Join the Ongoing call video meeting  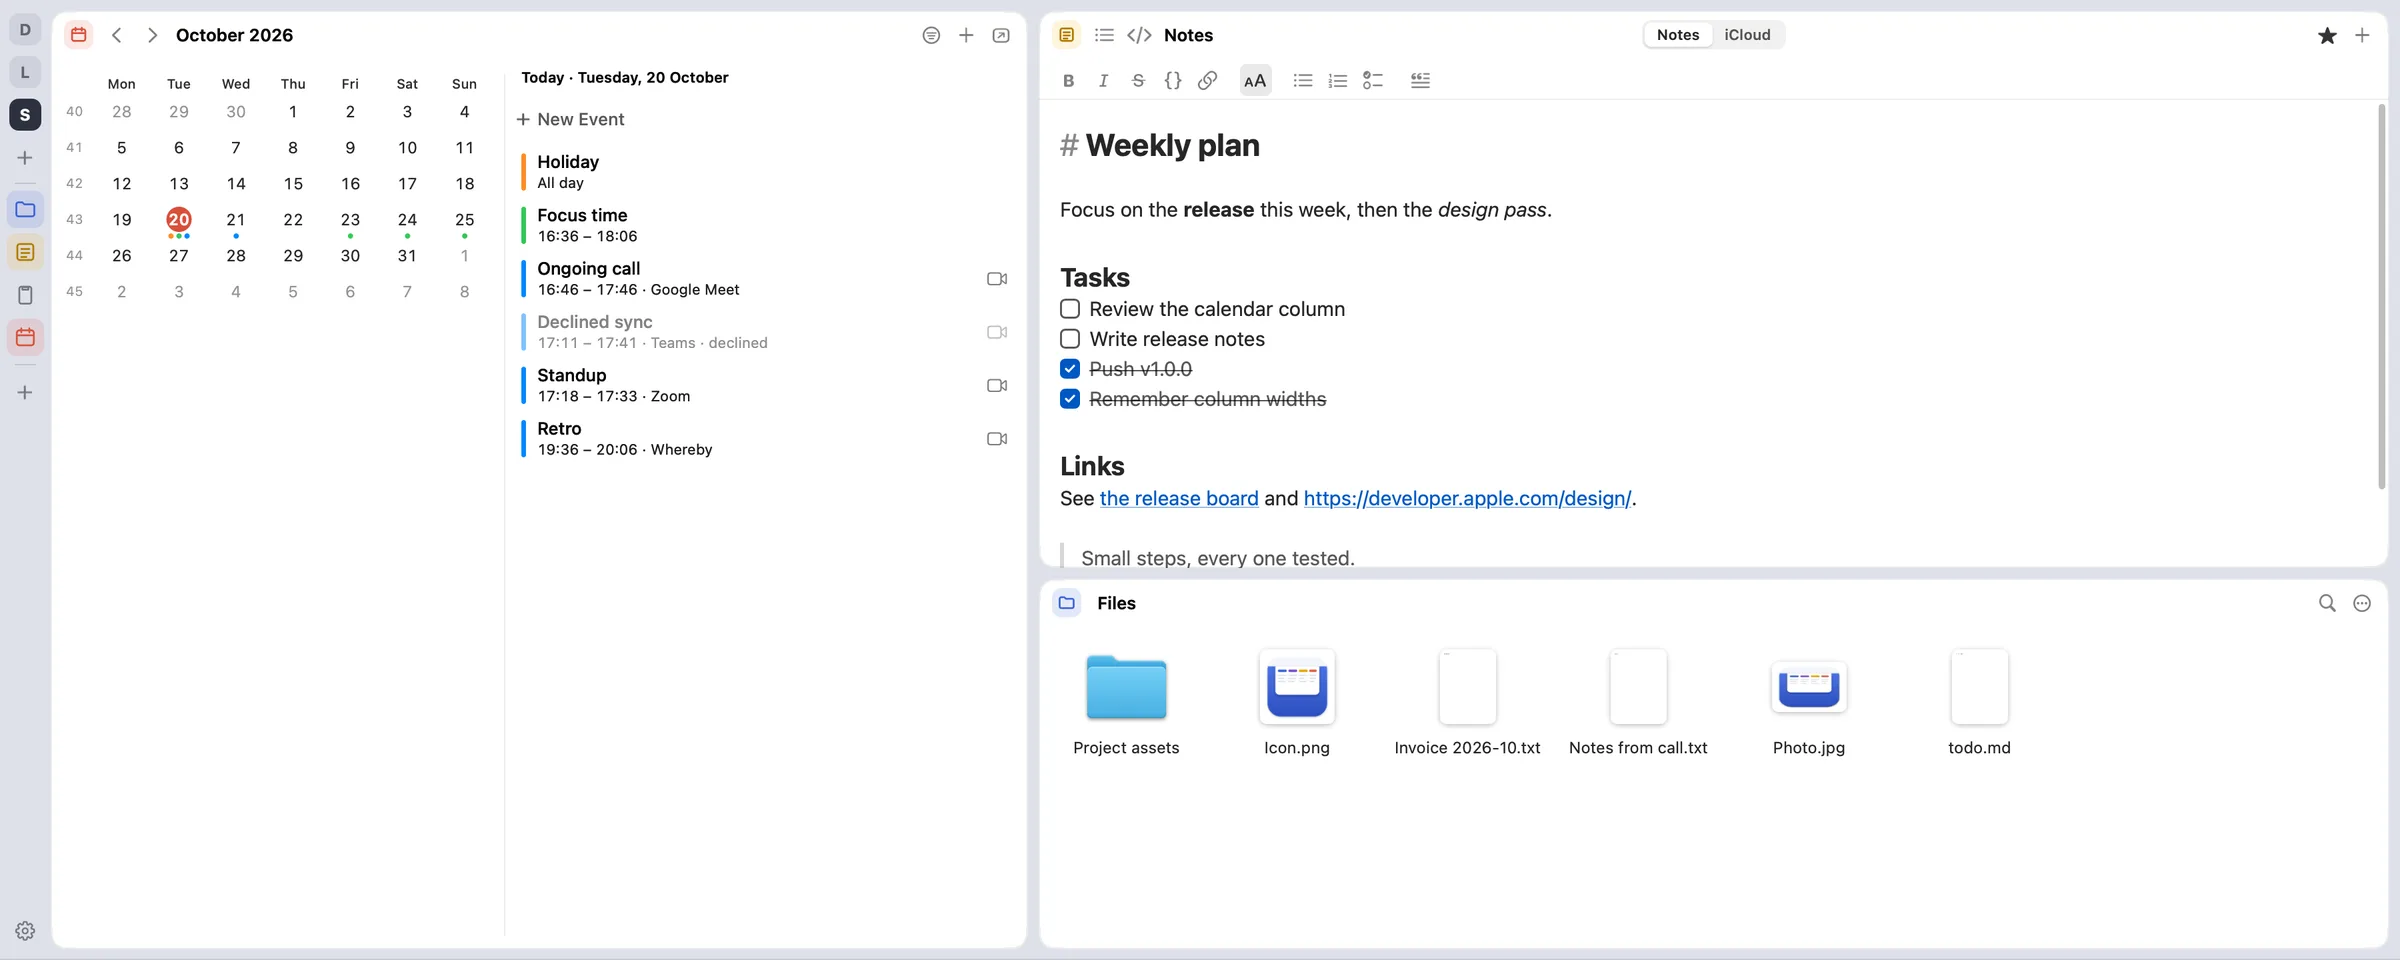click(997, 279)
